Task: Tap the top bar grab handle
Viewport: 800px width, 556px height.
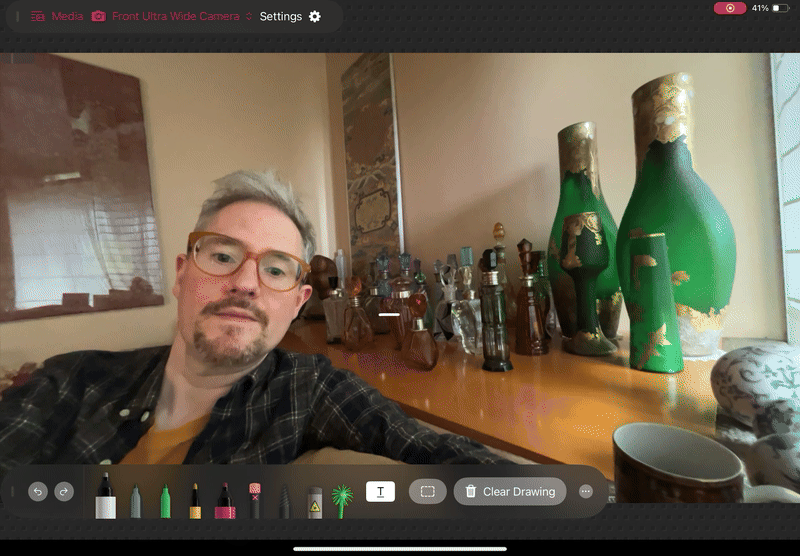Action: point(18,16)
